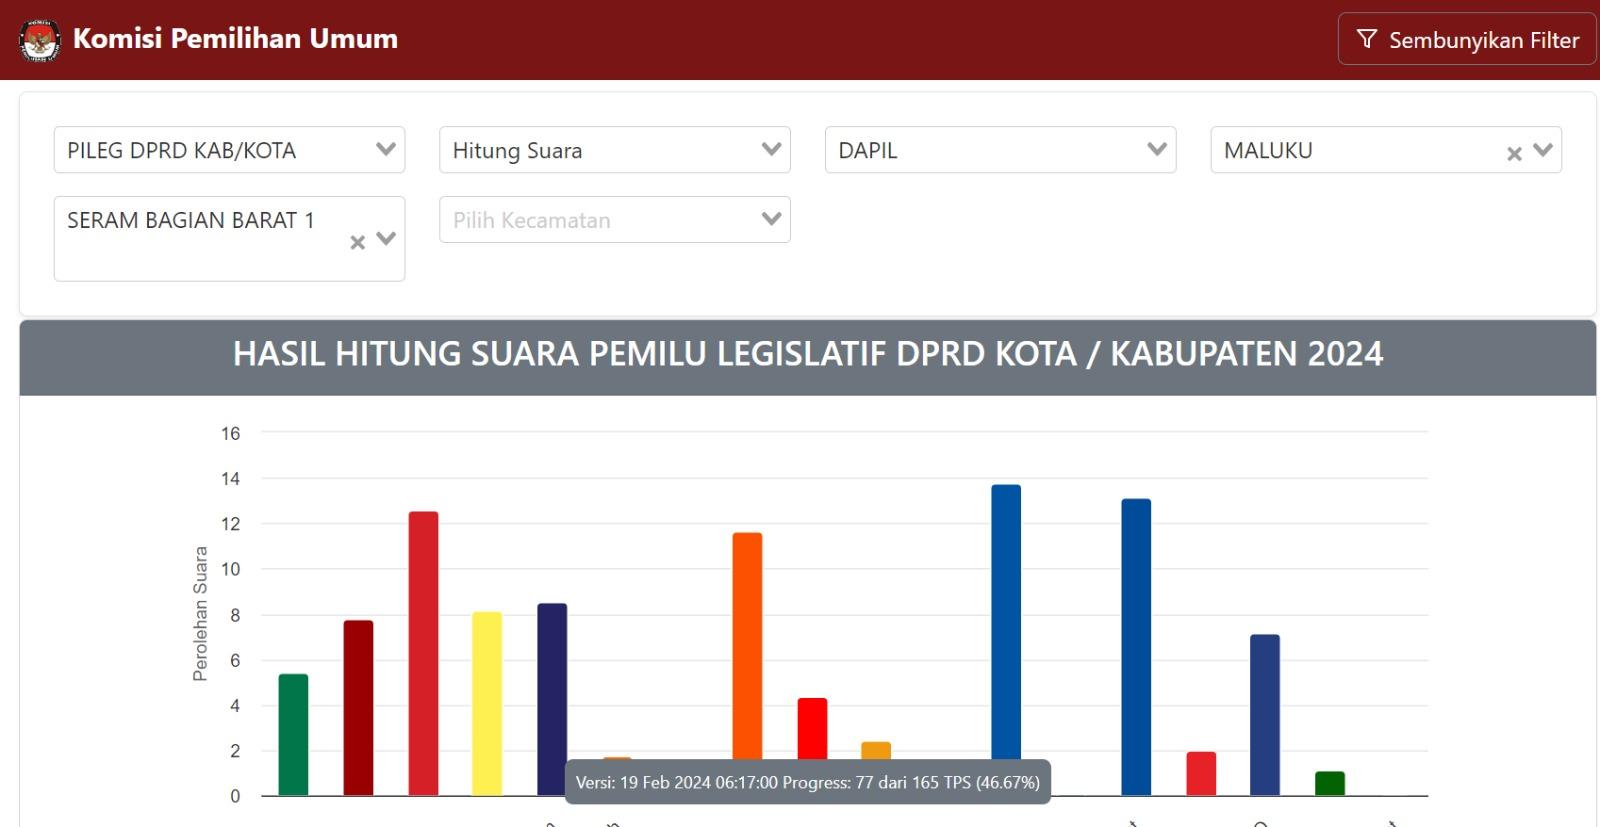Image resolution: width=1600 pixels, height=827 pixels.
Task: Click the small dark green bar at right
Action: point(1329,783)
